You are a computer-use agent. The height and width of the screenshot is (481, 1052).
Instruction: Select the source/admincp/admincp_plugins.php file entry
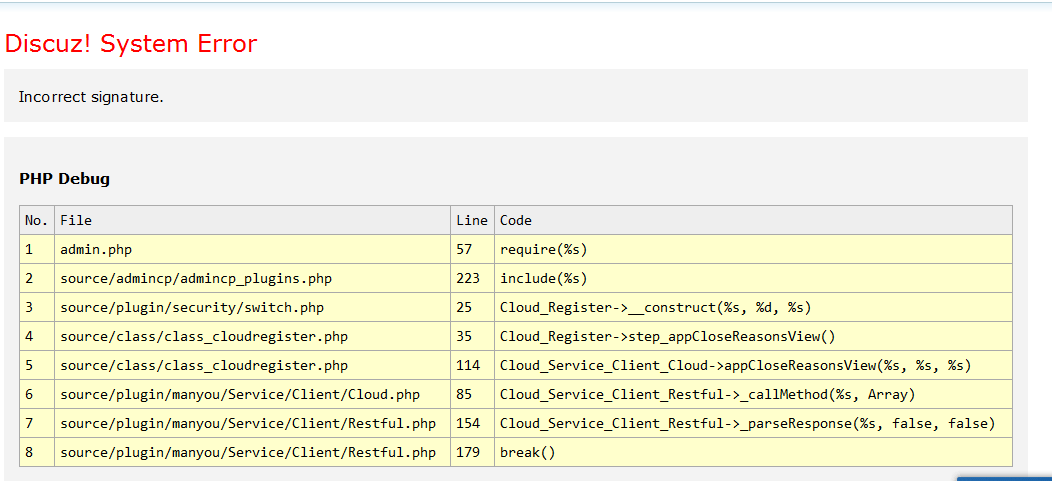[x=196, y=278]
